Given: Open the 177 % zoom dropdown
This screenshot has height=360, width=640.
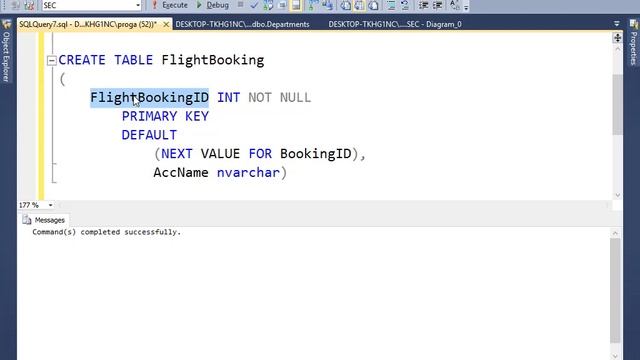Looking at the screenshot, I should pos(50,205).
